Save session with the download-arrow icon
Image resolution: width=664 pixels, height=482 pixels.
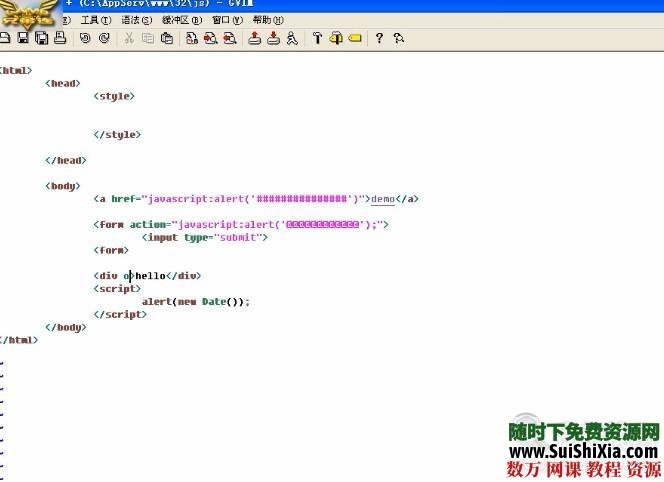tap(273, 38)
